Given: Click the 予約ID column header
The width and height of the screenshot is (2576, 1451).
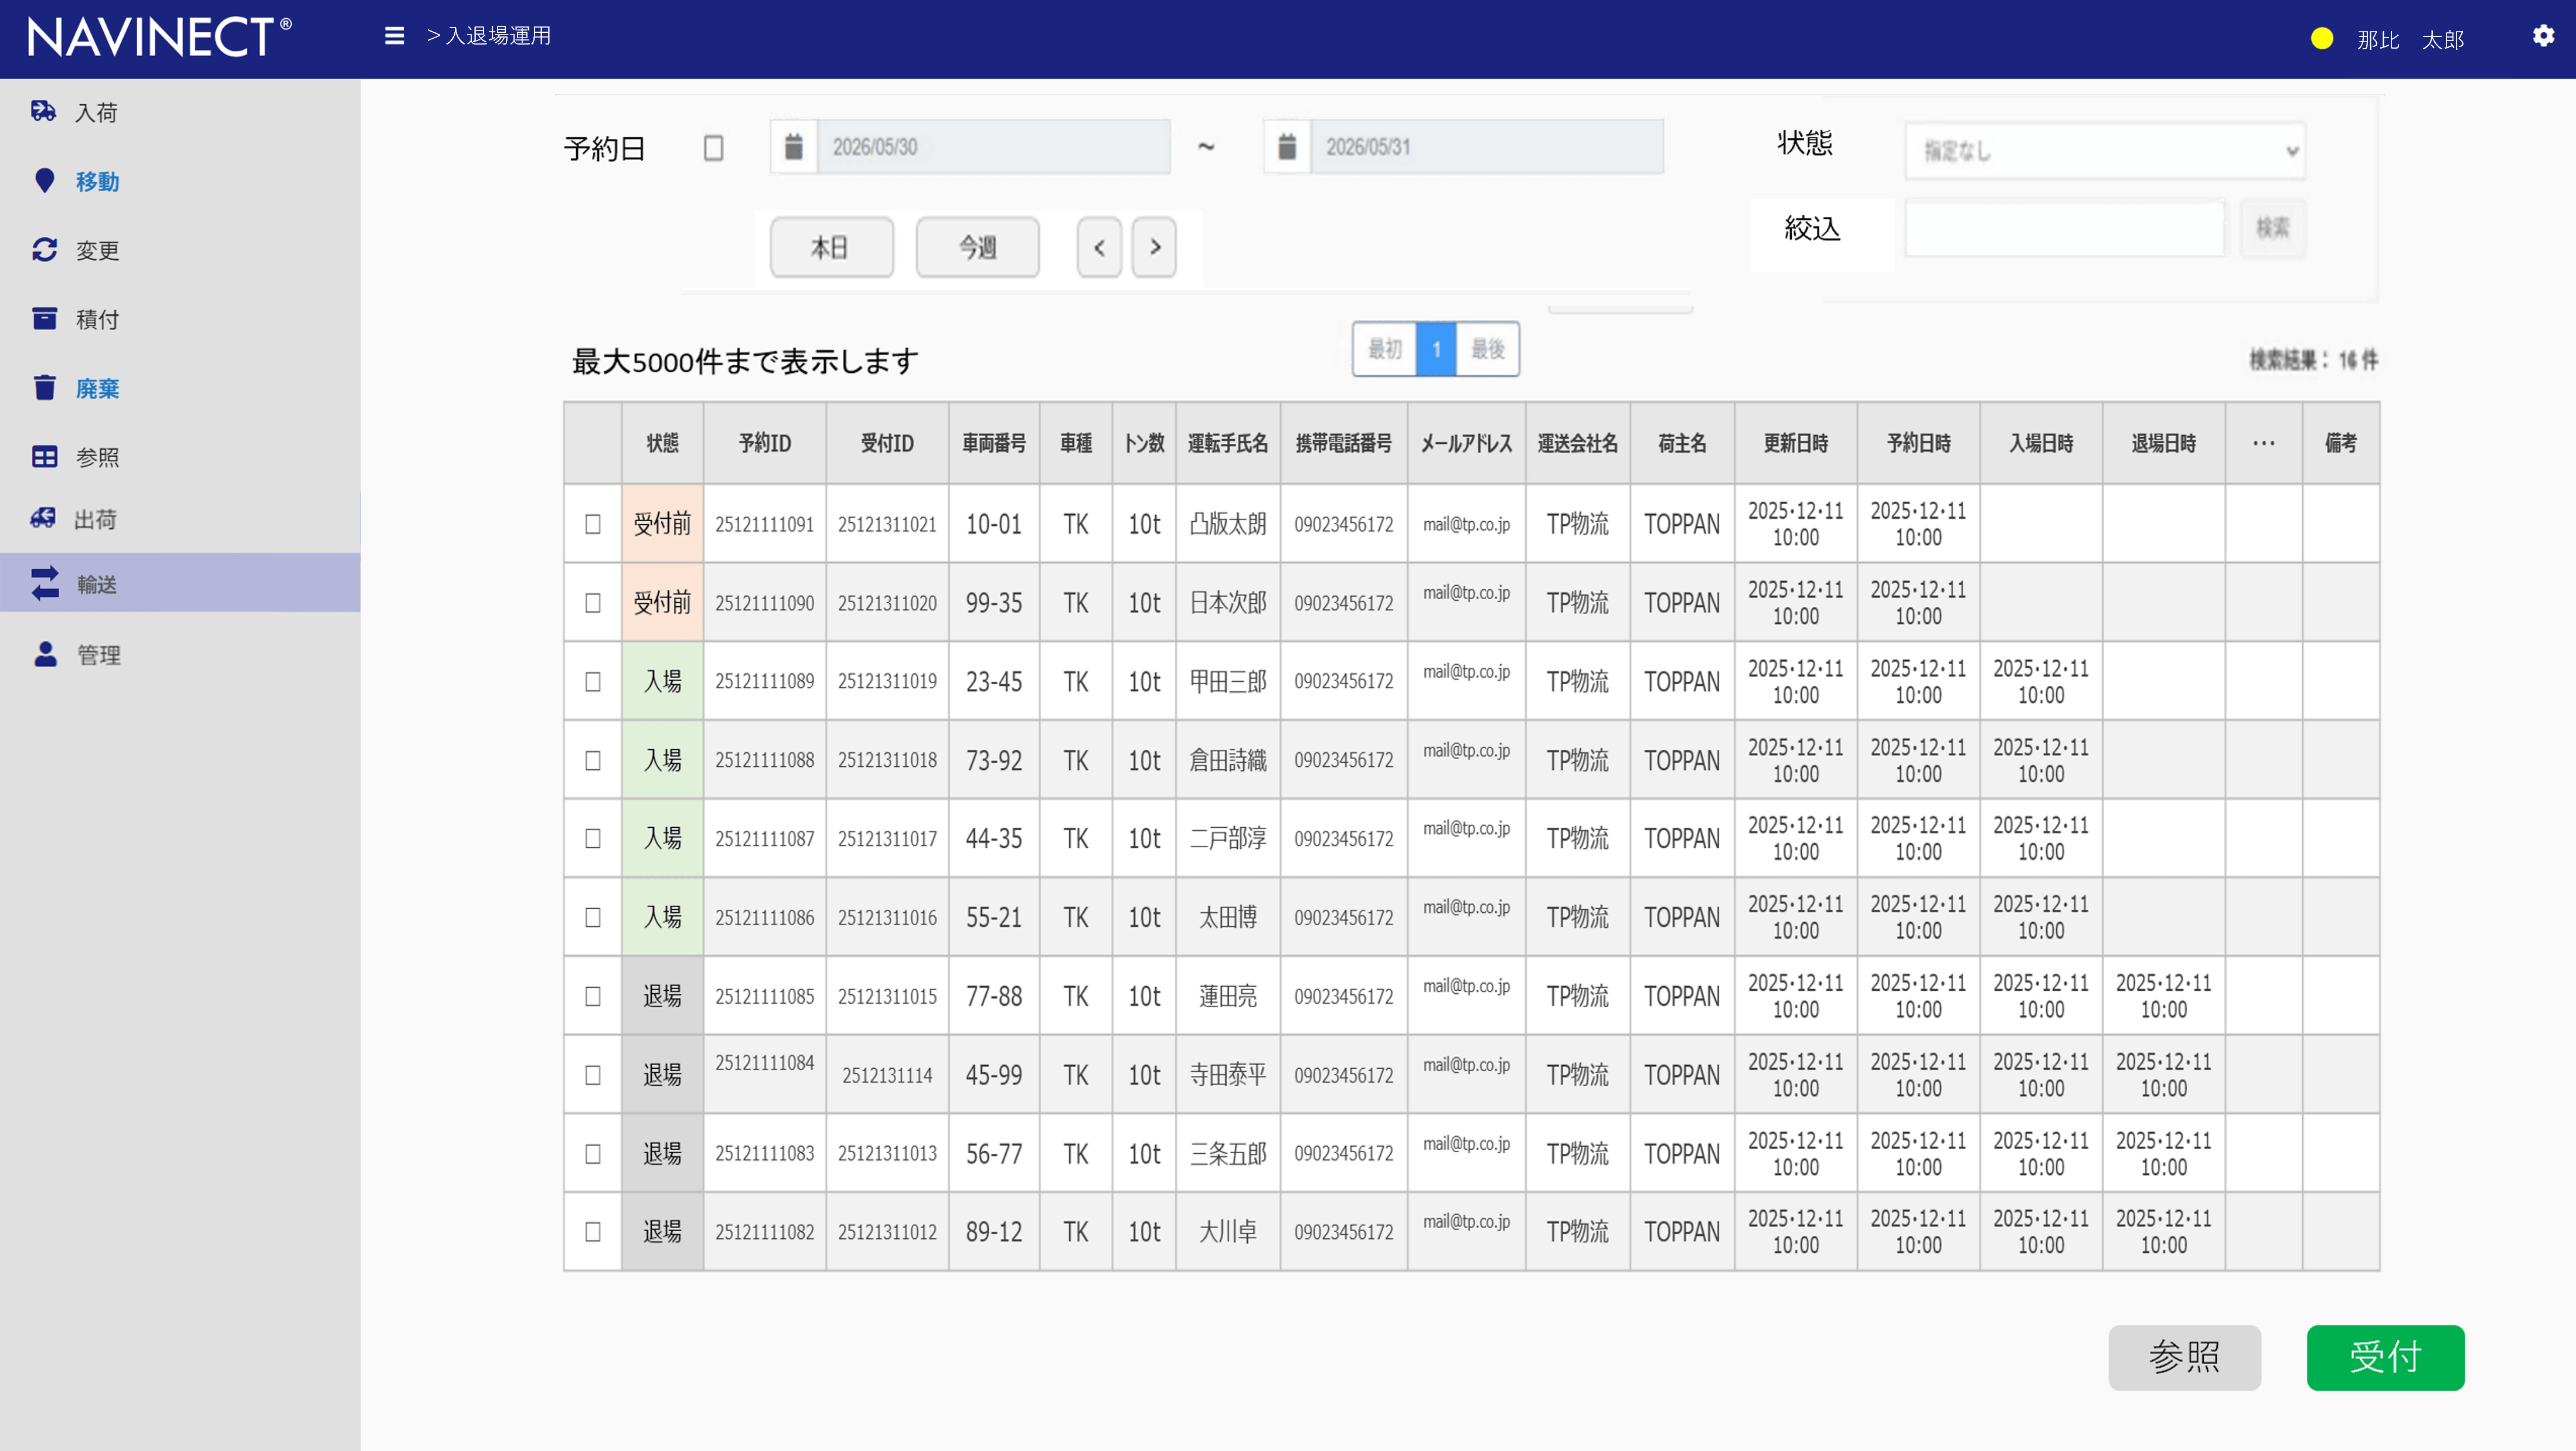Looking at the screenshot, I should (765, 443).
